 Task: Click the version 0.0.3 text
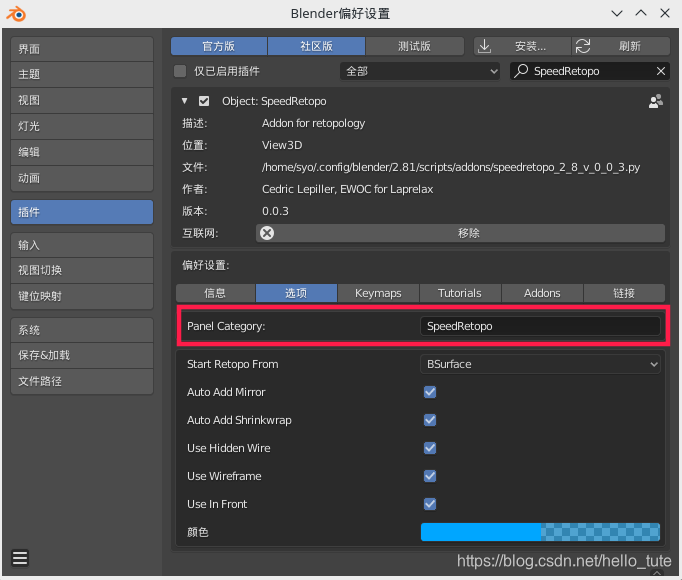point(275,211)
